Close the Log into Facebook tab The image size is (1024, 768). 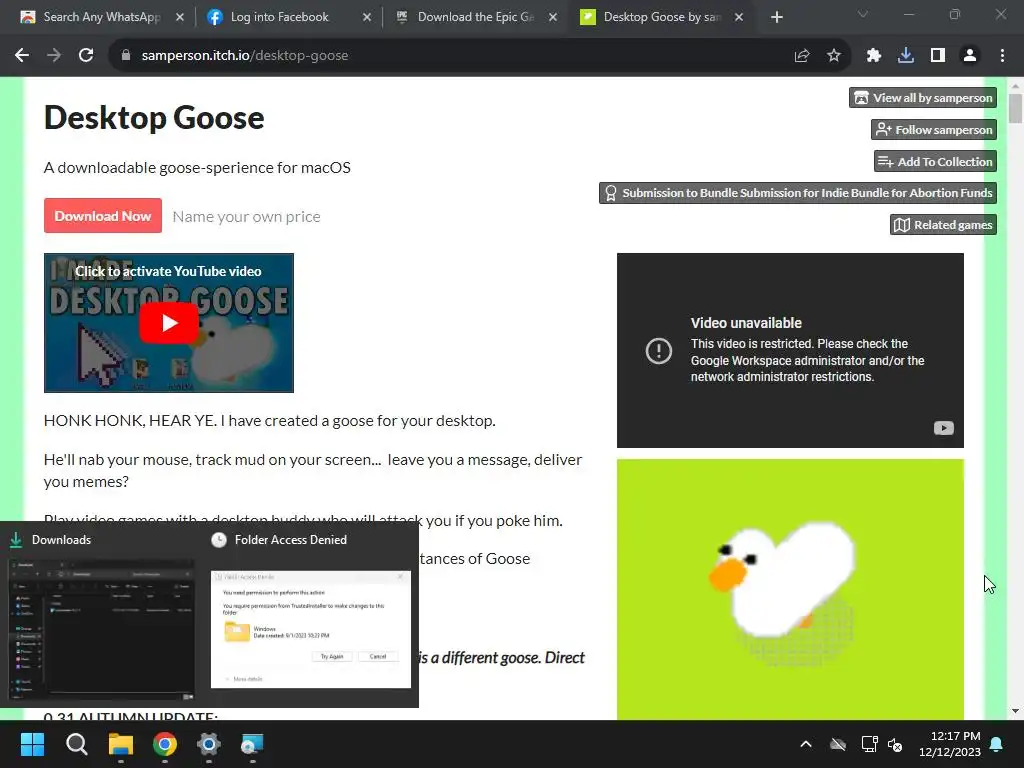tap(367, 17)
